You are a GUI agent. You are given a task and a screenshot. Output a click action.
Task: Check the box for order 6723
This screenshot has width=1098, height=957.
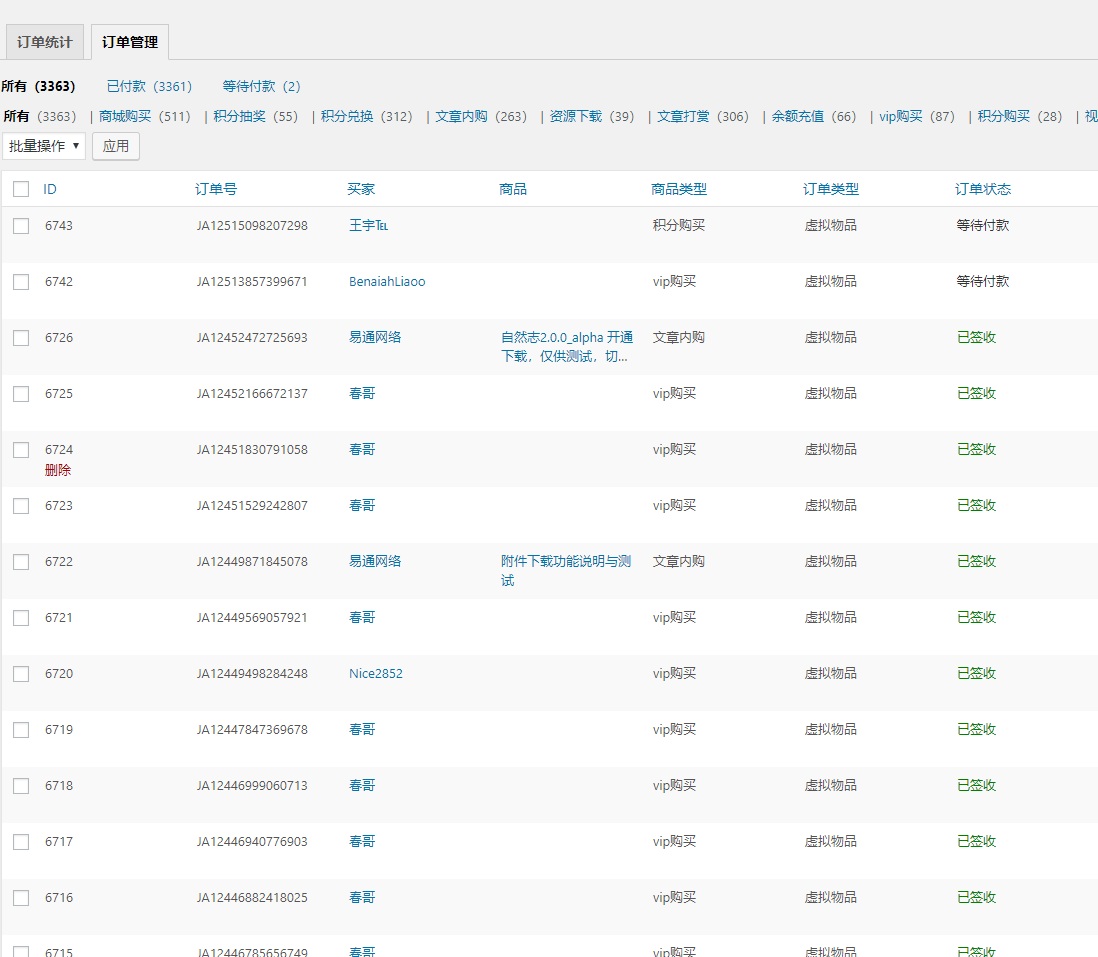coord(21,505)
